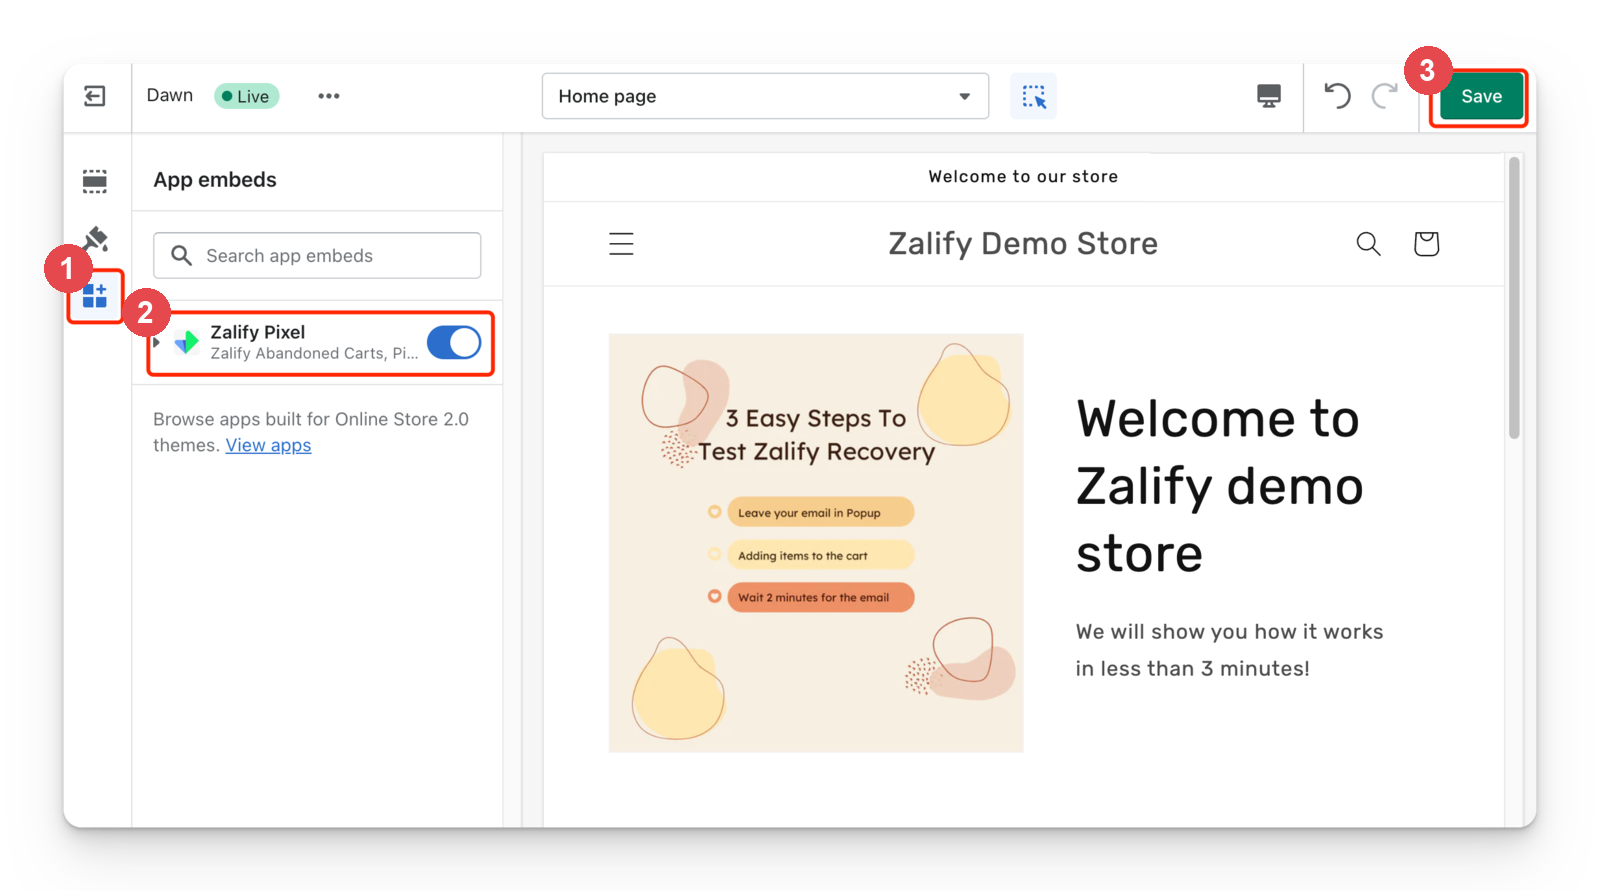Click the Live status badge
This screenshot has width=1600, height=891.
point(246,96)
